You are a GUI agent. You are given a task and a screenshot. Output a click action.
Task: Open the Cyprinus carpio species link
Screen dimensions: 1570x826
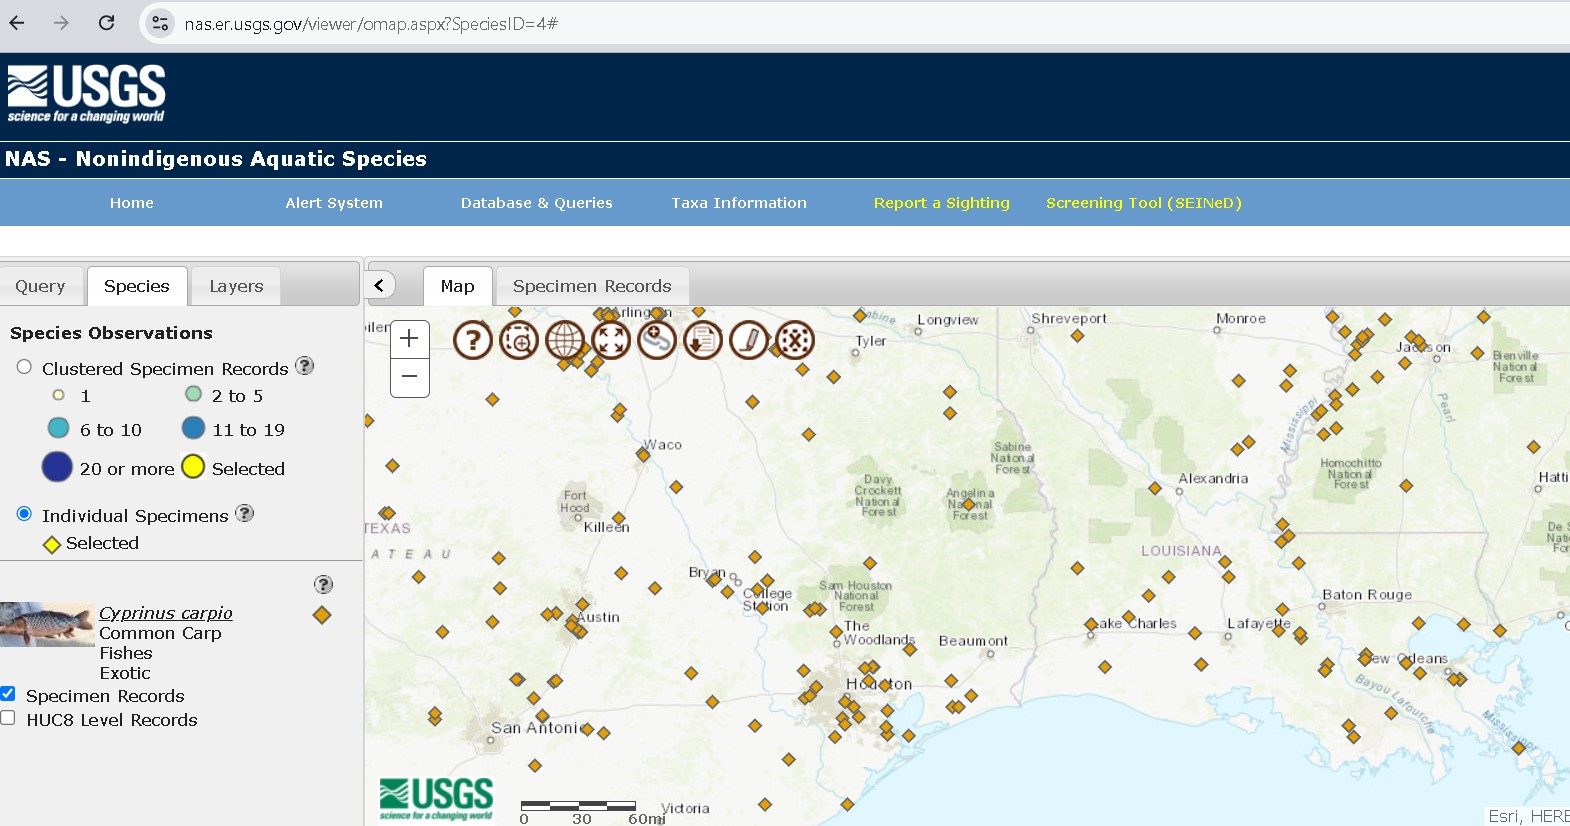(165, 613)
